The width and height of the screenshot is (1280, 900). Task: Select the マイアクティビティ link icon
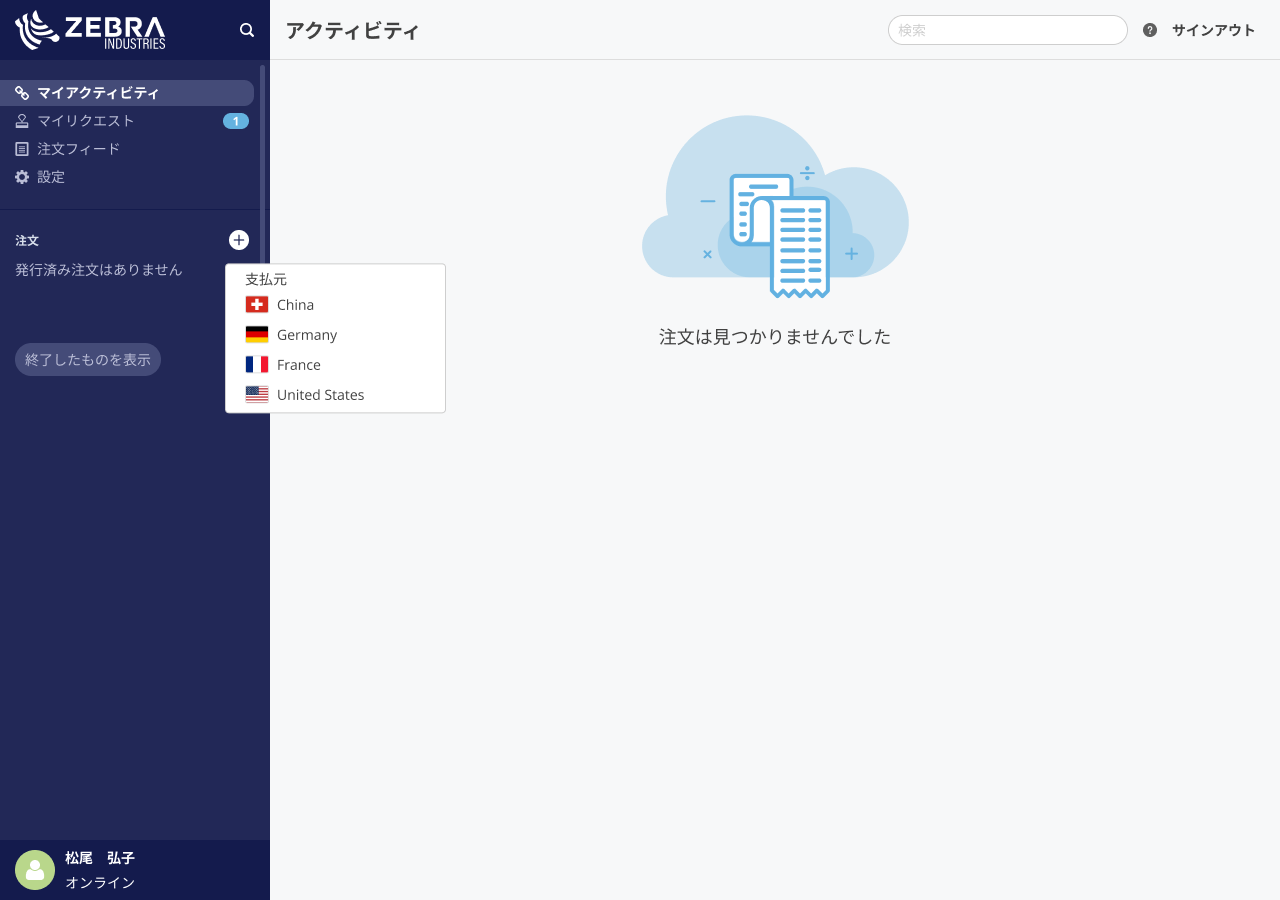point(22,92)
